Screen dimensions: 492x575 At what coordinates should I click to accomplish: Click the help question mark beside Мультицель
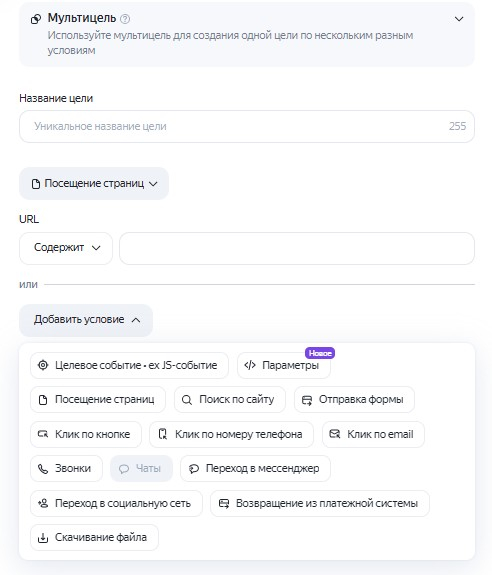coord(125,19)
